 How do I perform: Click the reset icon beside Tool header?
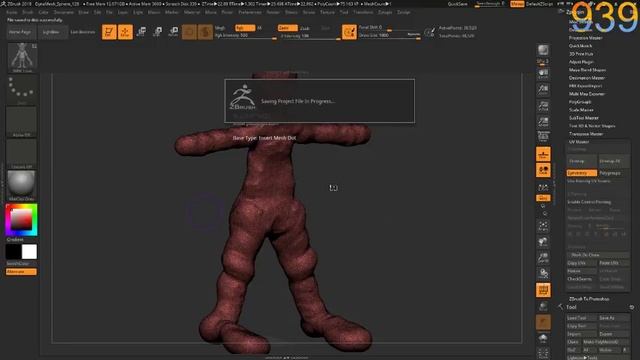(631, 307)
